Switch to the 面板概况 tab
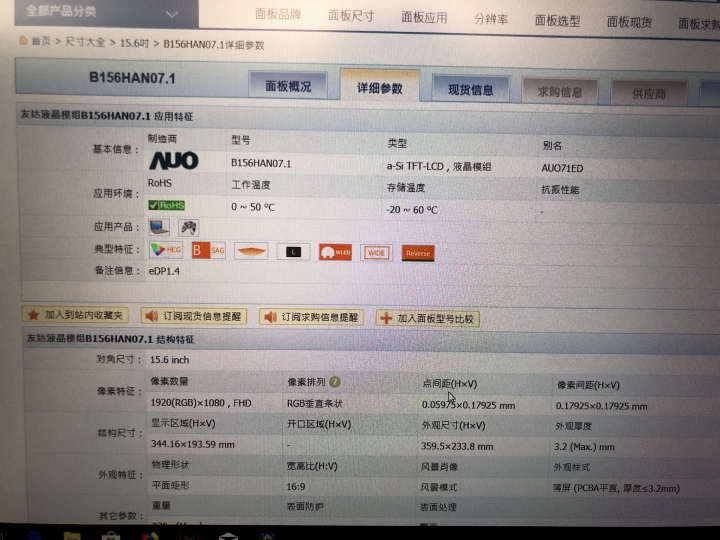Image resolution: width=720 pixels, height=540 pixels. 288,85
